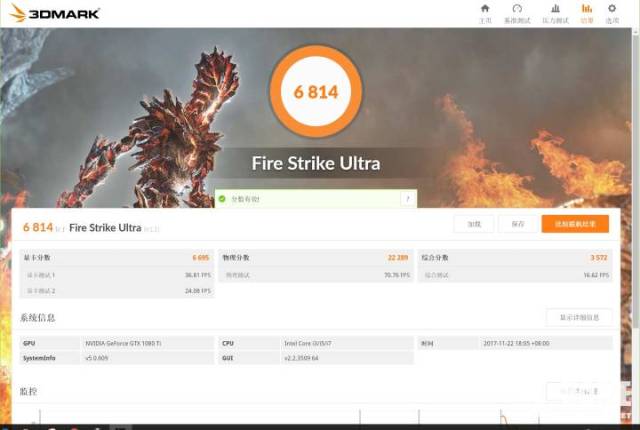The width and height of the screenshot is (640, 430).
Task: Open the Benchmarks gauge icon
Action: (517, 9)
